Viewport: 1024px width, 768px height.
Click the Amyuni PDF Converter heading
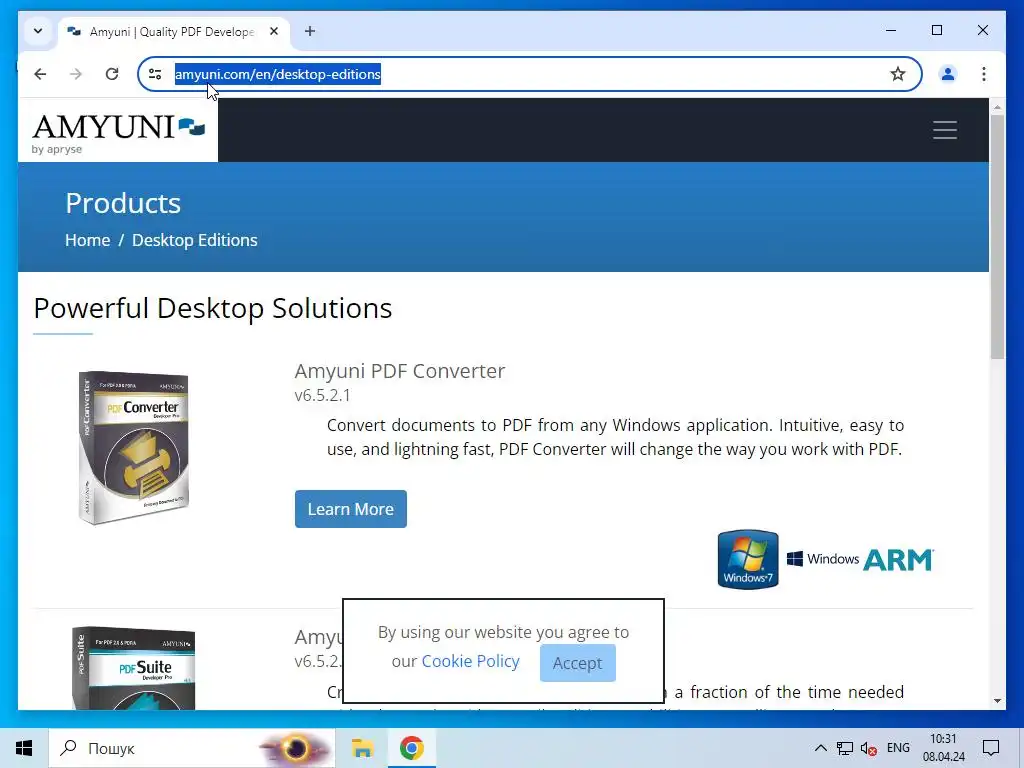click(x=400, y=371)
